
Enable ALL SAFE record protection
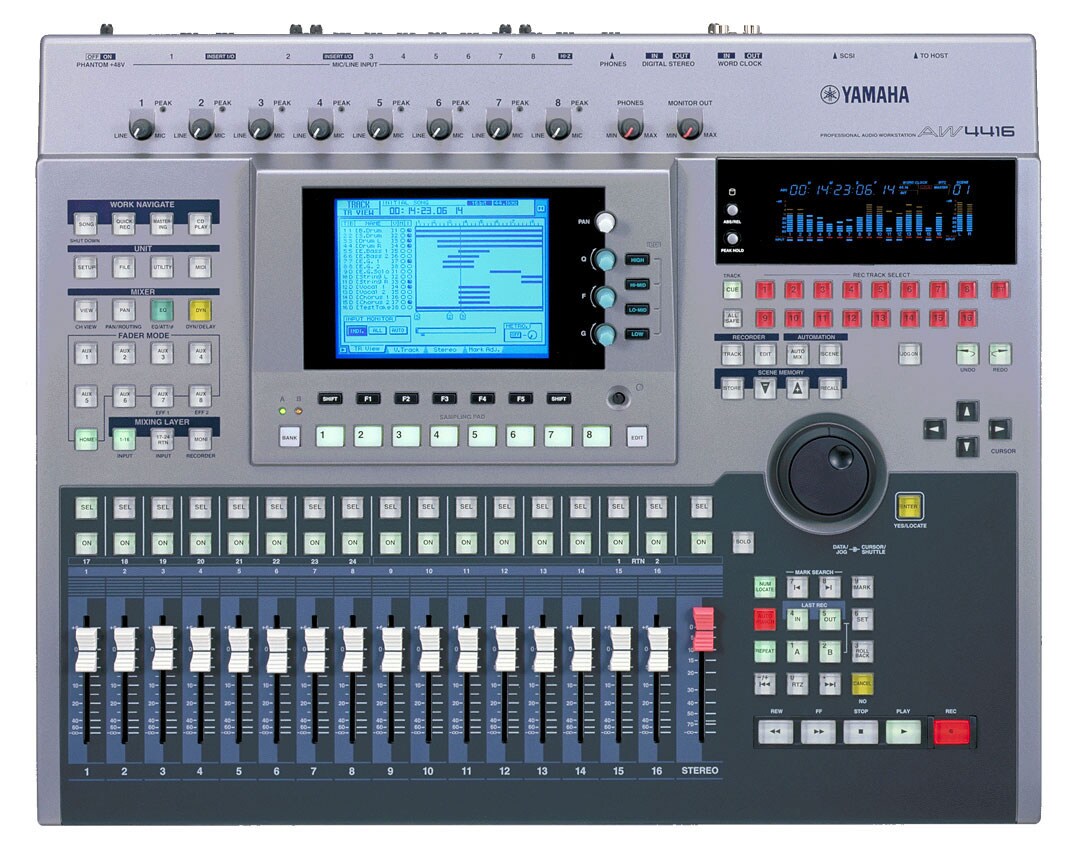point(732,318)
